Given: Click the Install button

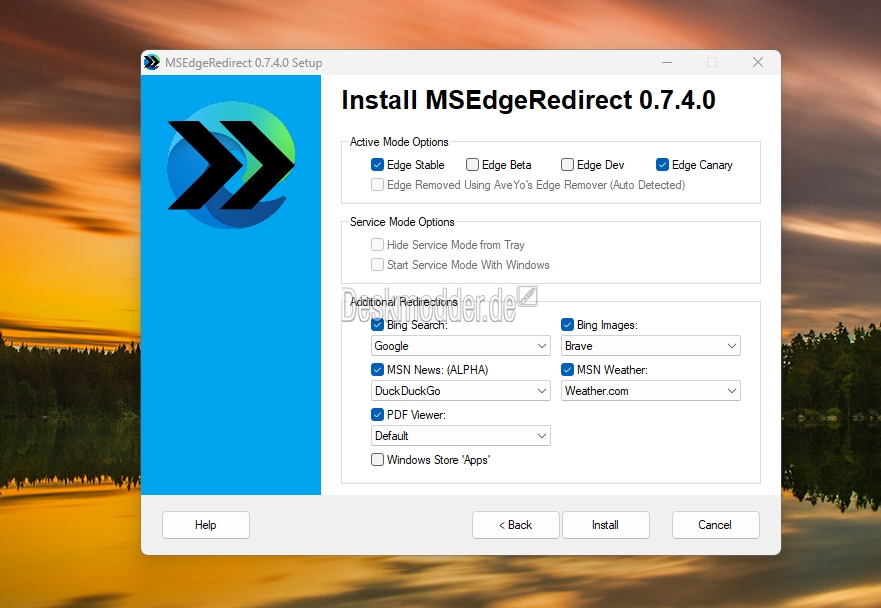Looking at the screenshot, I should [x=606, y=525].
